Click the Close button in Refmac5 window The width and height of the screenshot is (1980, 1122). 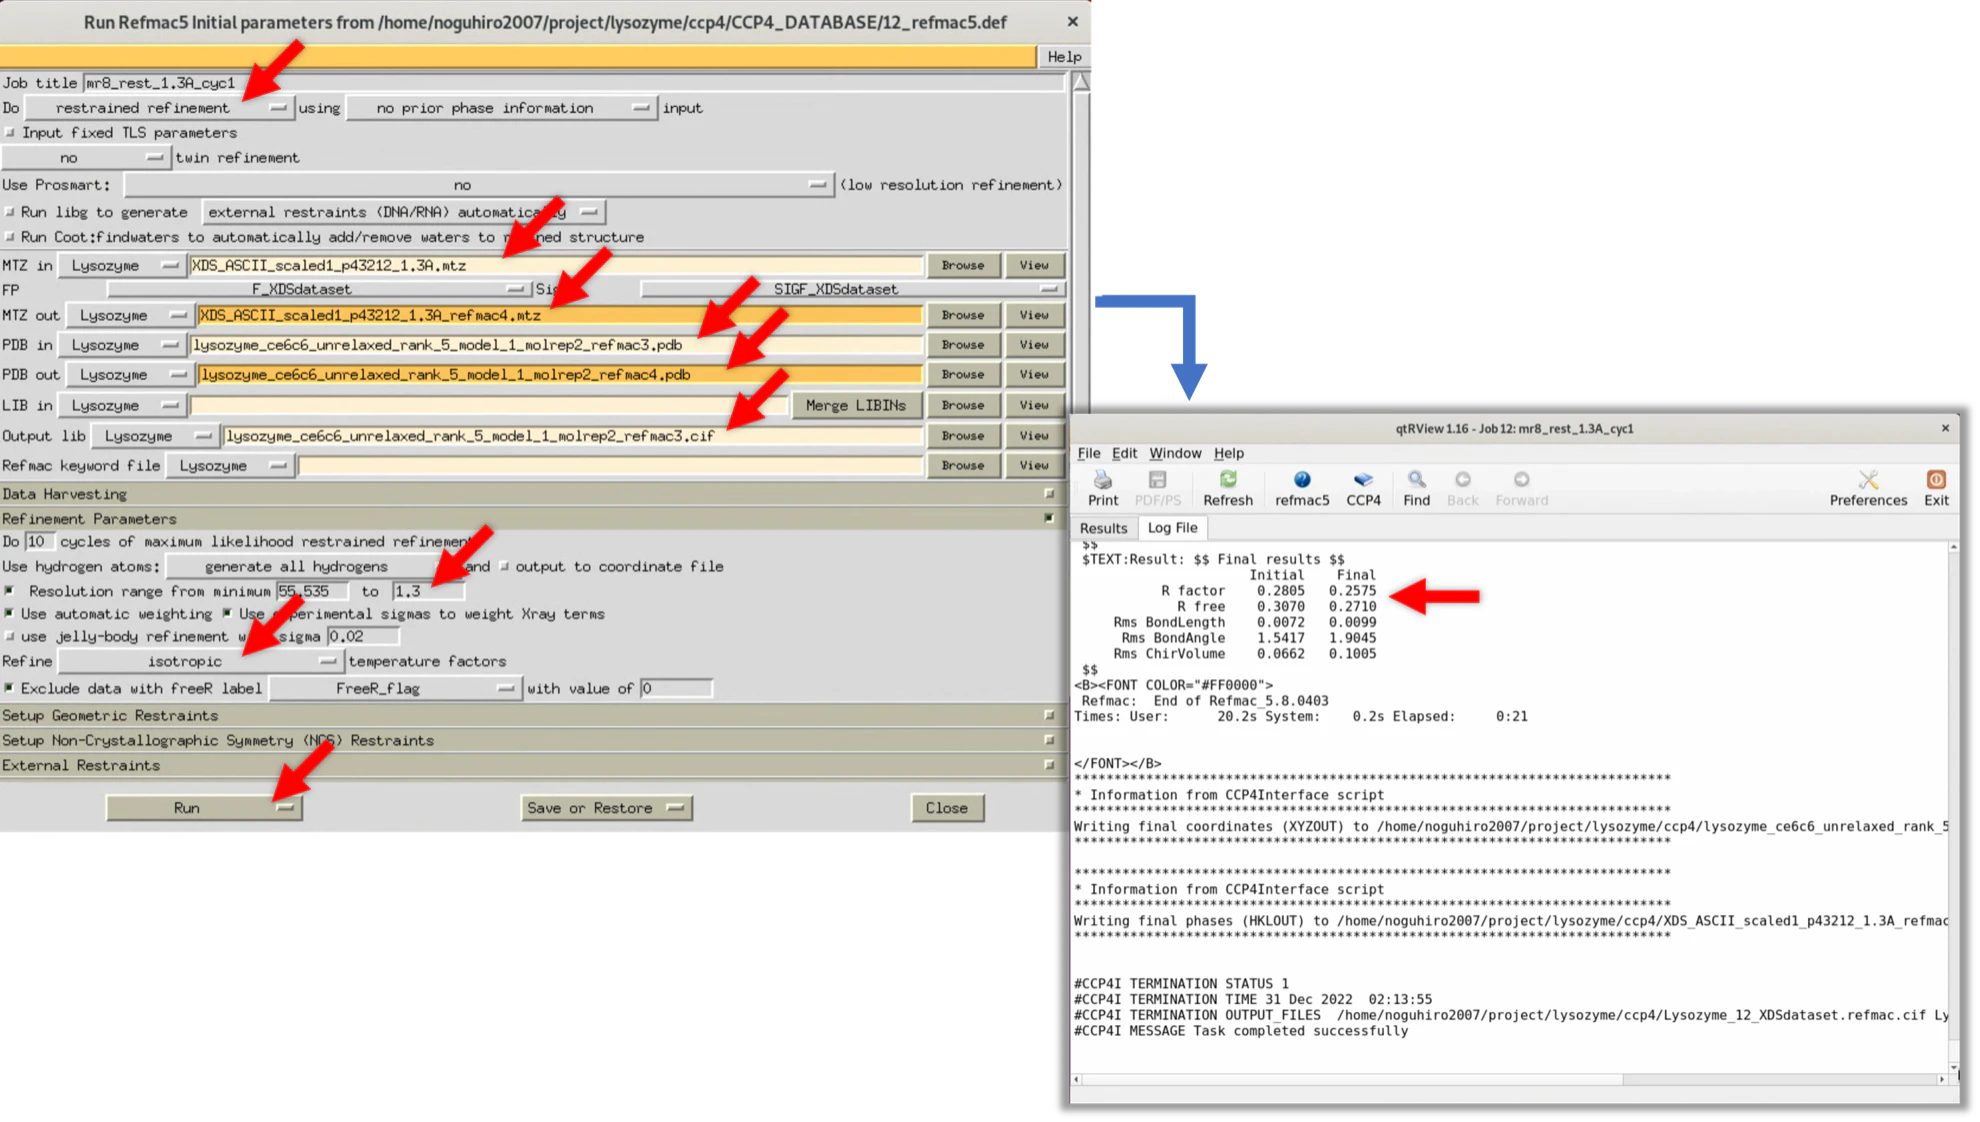[x=946, y=808]
